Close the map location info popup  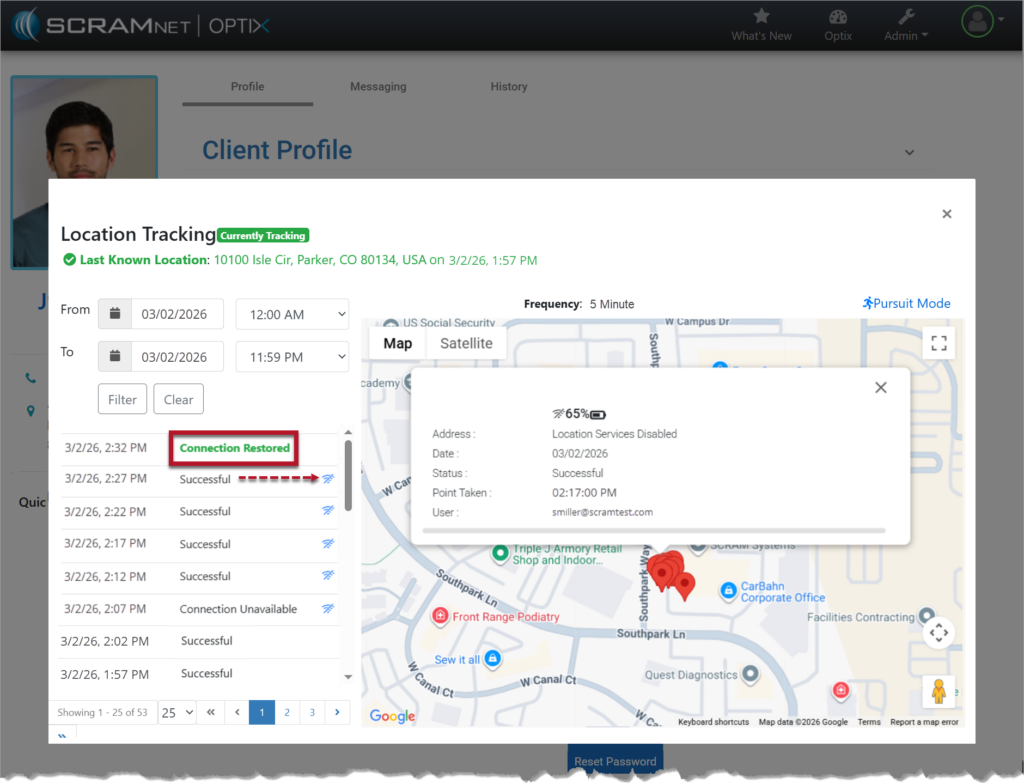[x=880, y=388]
